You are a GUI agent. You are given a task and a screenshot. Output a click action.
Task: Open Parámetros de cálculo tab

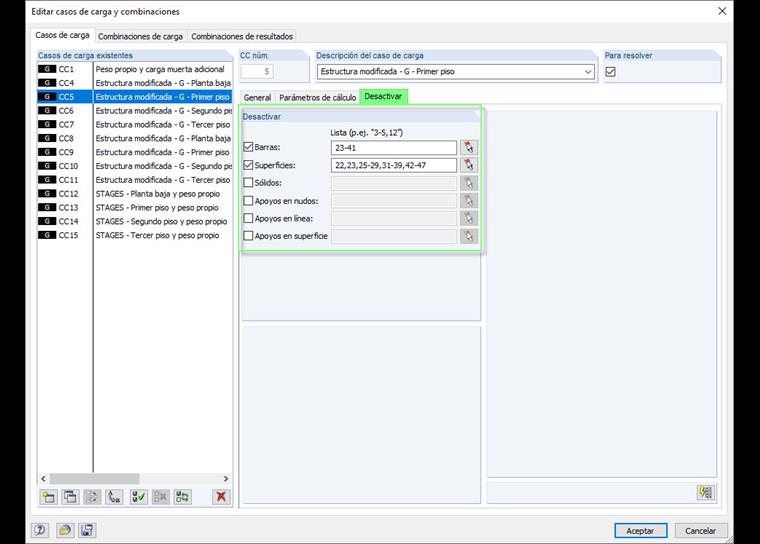(317, 97)
